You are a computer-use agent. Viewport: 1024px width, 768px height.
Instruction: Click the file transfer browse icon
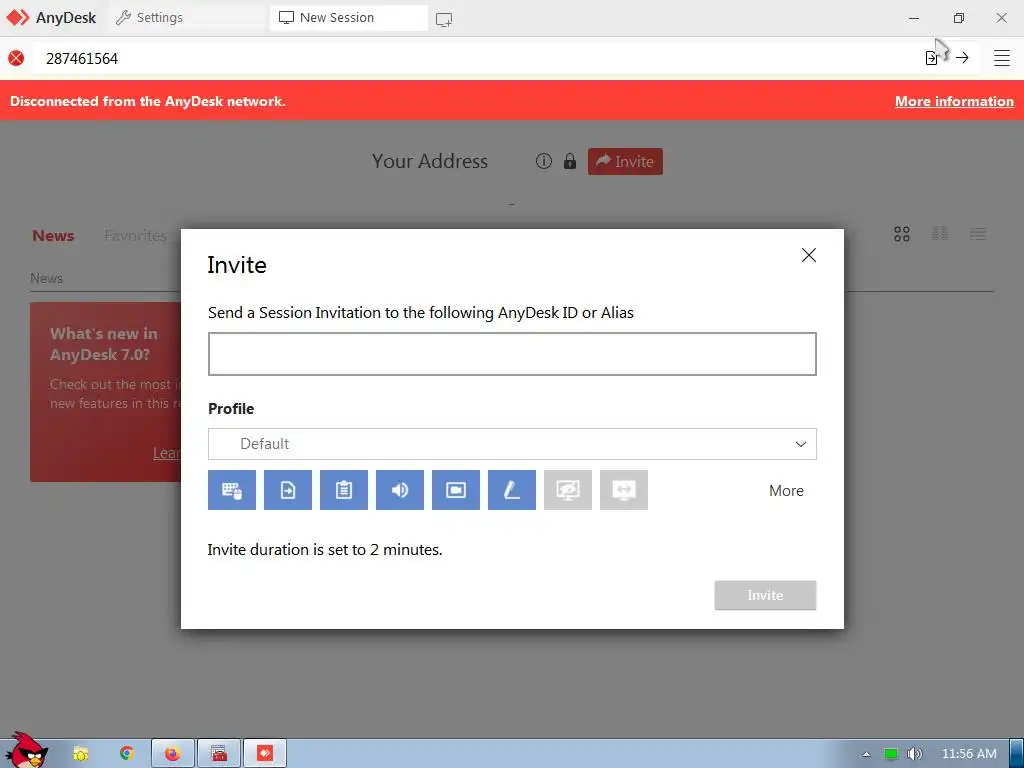click(932, 58)
